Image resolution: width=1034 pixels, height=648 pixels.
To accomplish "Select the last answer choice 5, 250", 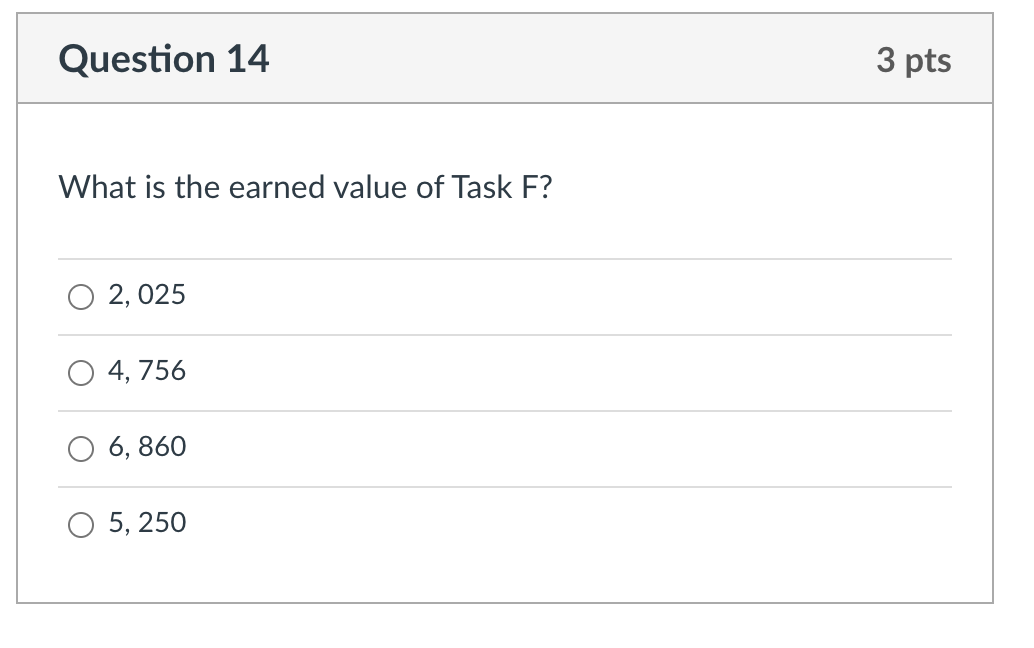I will tap(146, 523).
